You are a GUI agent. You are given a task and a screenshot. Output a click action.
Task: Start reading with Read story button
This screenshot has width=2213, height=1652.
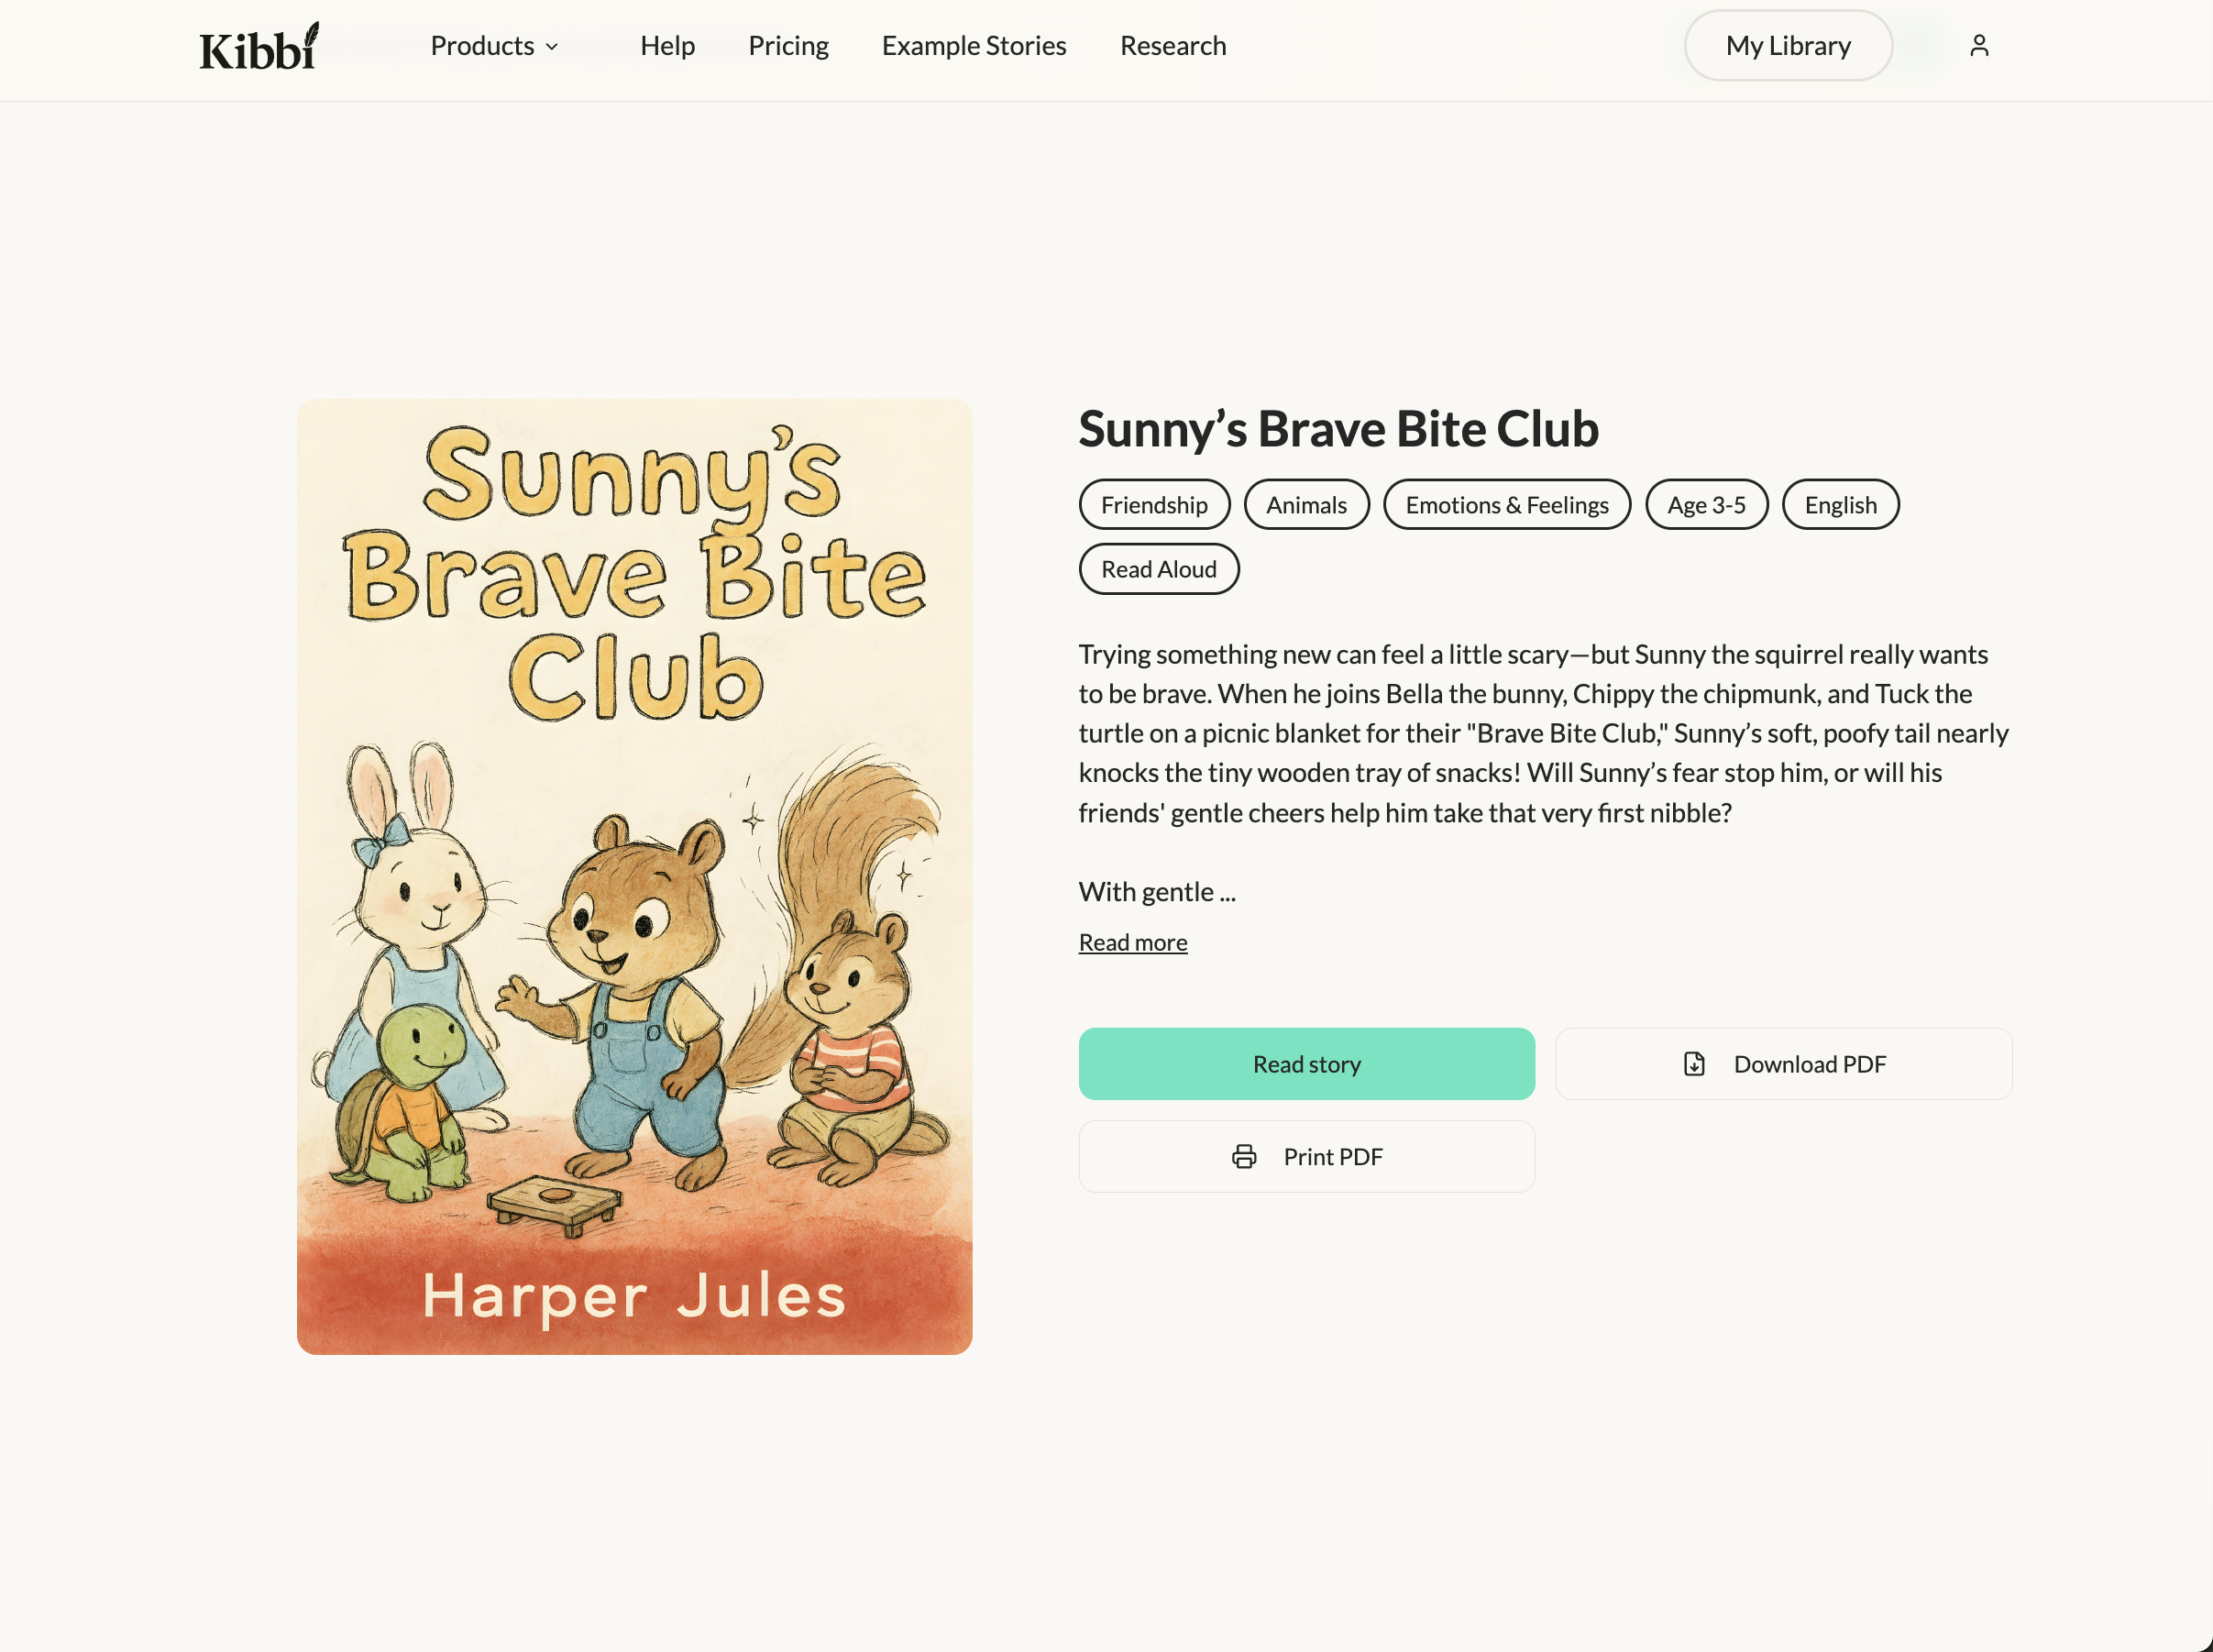1306,1064
